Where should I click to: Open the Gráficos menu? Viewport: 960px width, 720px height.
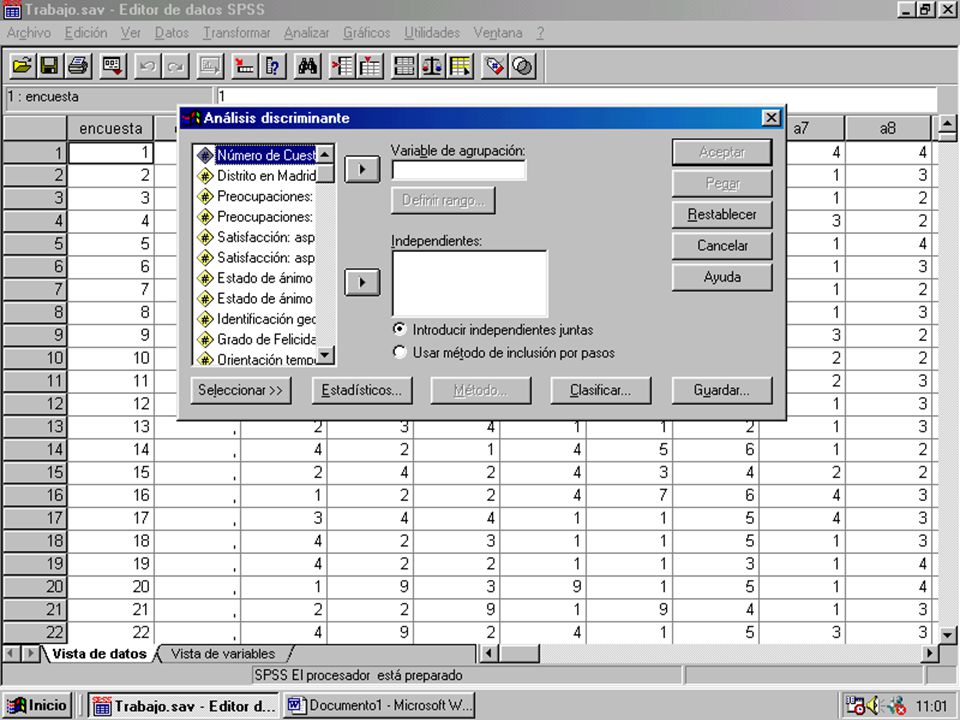pyautogui.click(x=366, y=32)
